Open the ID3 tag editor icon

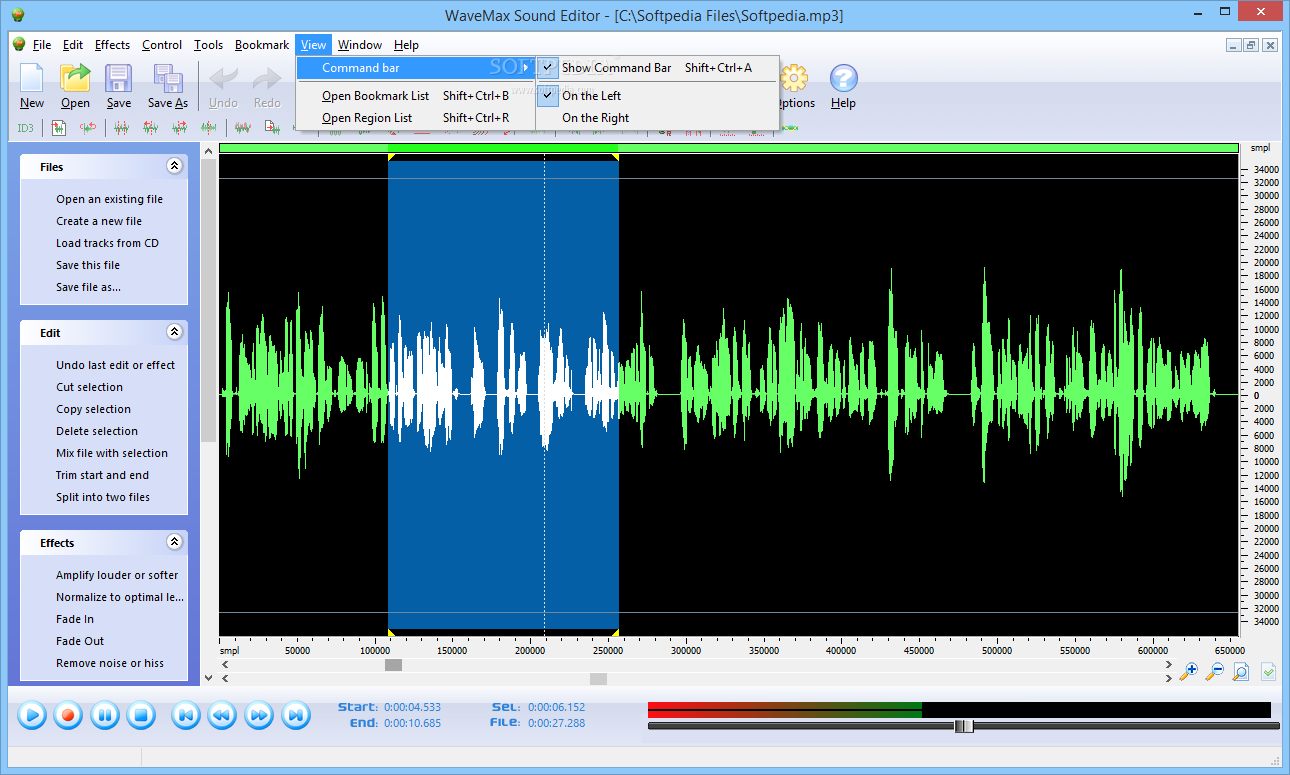pos(26,128)
